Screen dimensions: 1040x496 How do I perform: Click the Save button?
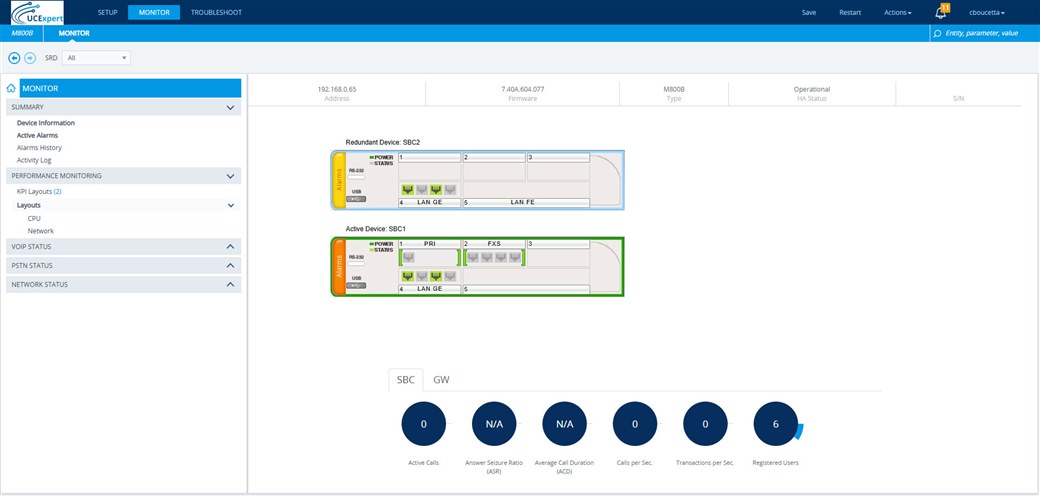(x=809, y=13)
